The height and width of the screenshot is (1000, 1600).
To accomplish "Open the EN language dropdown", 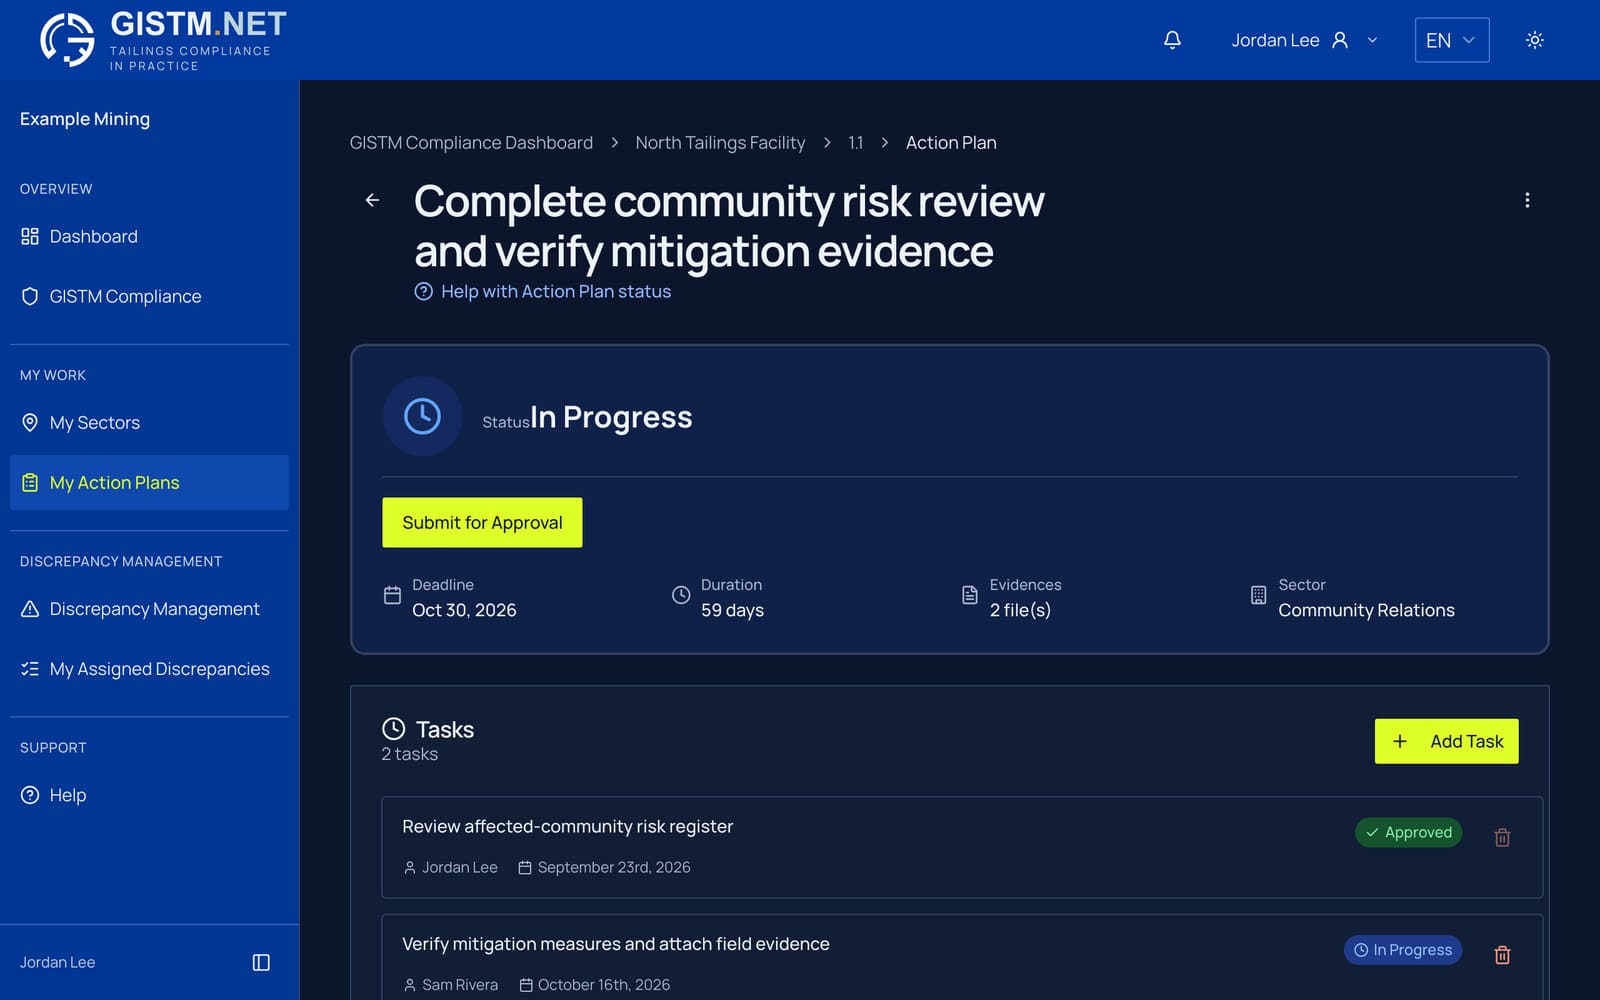I will point(1451,40).
